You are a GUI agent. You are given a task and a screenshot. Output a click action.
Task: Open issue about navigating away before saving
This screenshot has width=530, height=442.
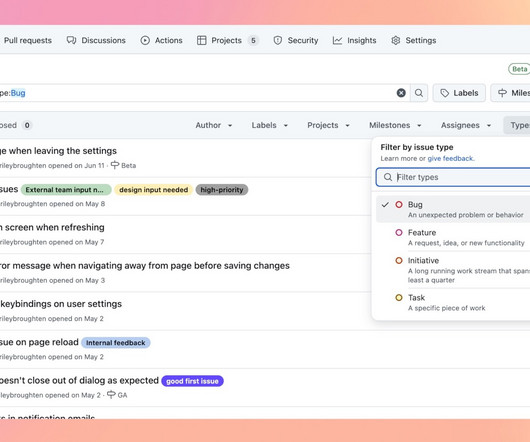pyautogui.click(x=145, y=266)
